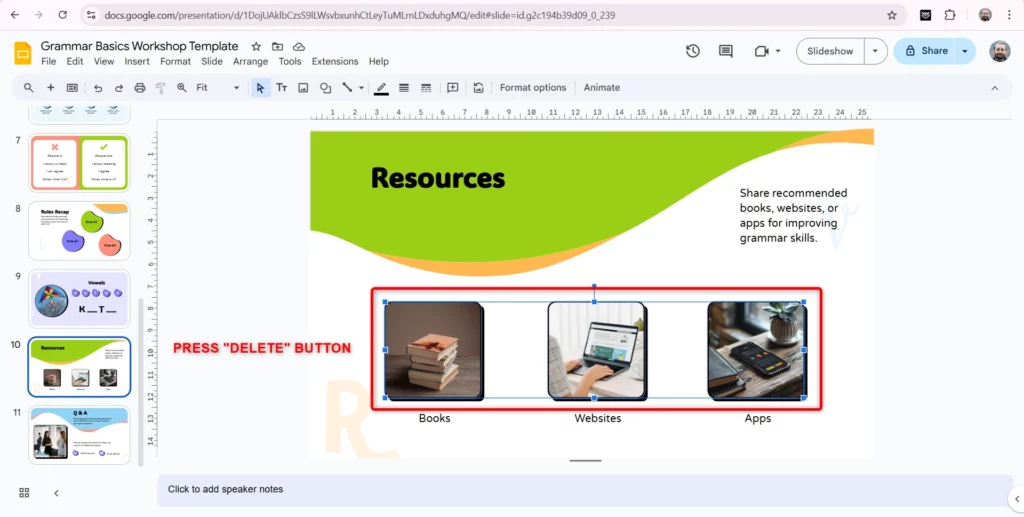Expand the Share button dropdown arrow
The image size is (1024, 517).
click(x=965, y=51)
